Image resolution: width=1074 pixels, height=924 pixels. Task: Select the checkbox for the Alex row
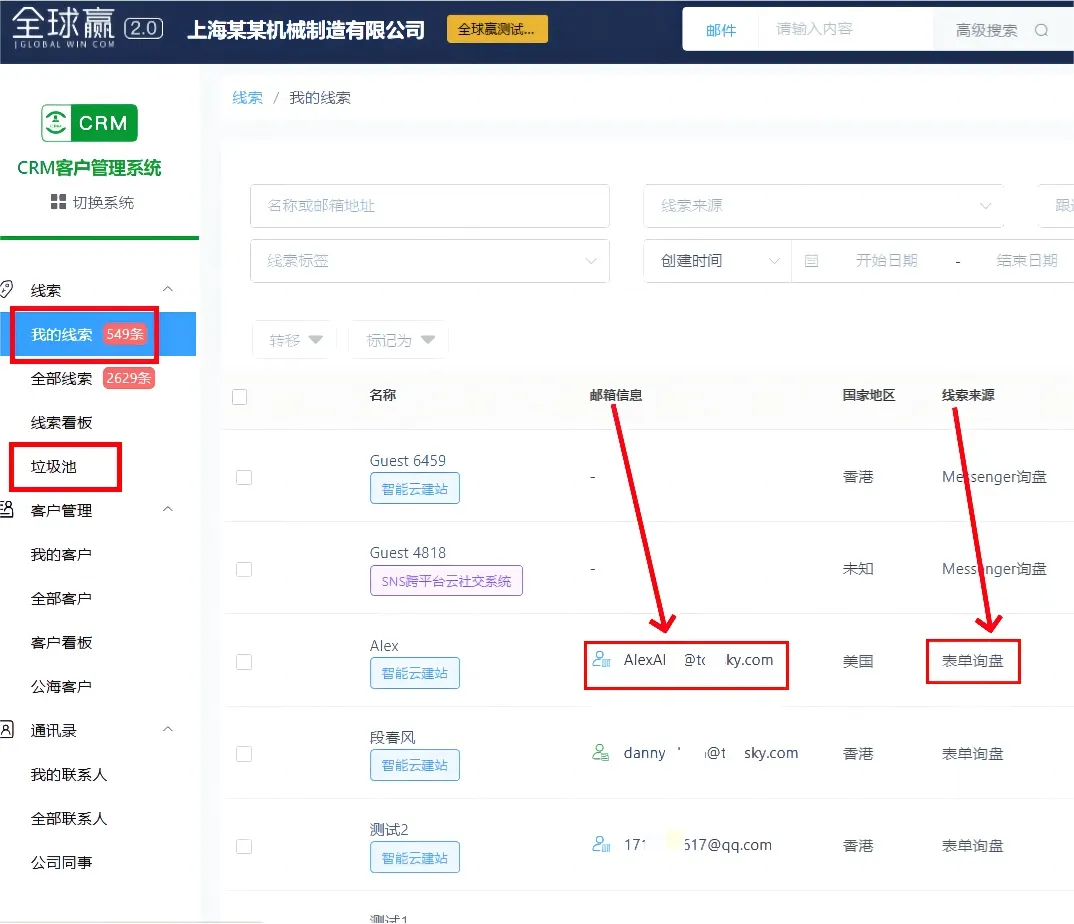click(x=243, y=661)
